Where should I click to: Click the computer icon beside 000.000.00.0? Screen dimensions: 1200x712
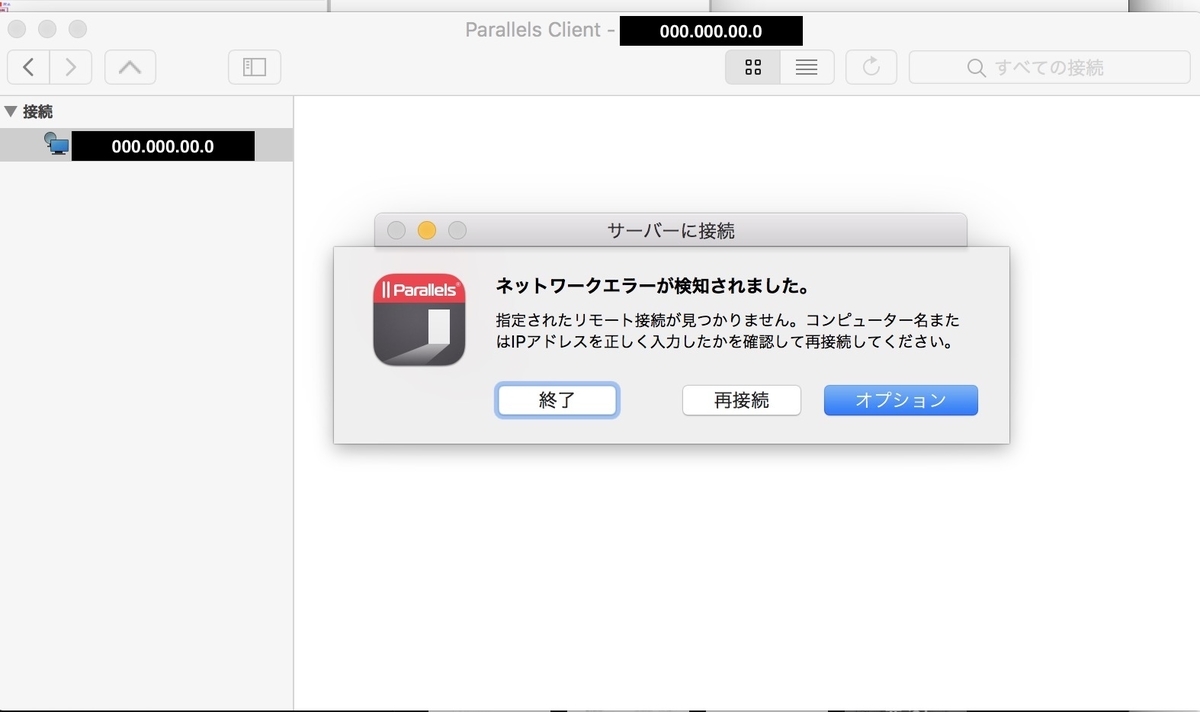pyautogui.click(x=55, y=144)
